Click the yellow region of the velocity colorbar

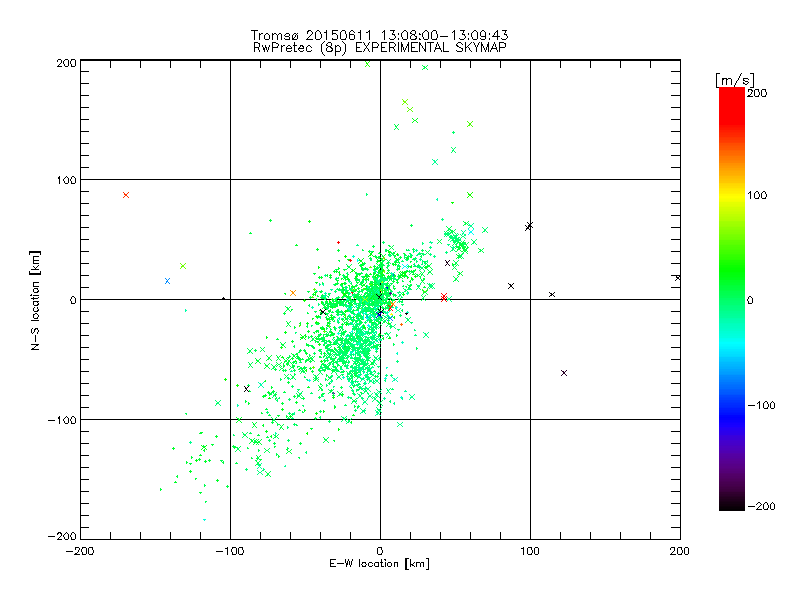732,196
